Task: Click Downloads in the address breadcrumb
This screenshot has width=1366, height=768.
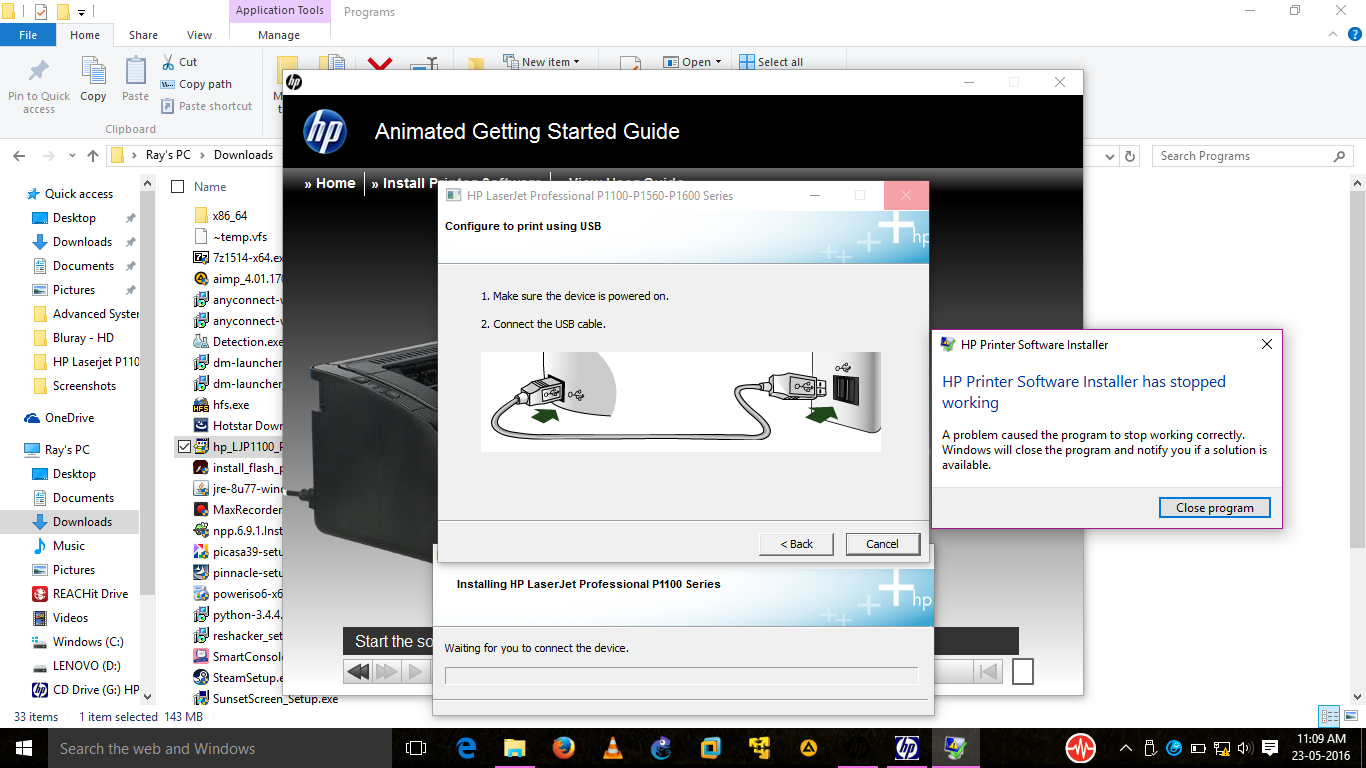Action: tap(243, 155)
